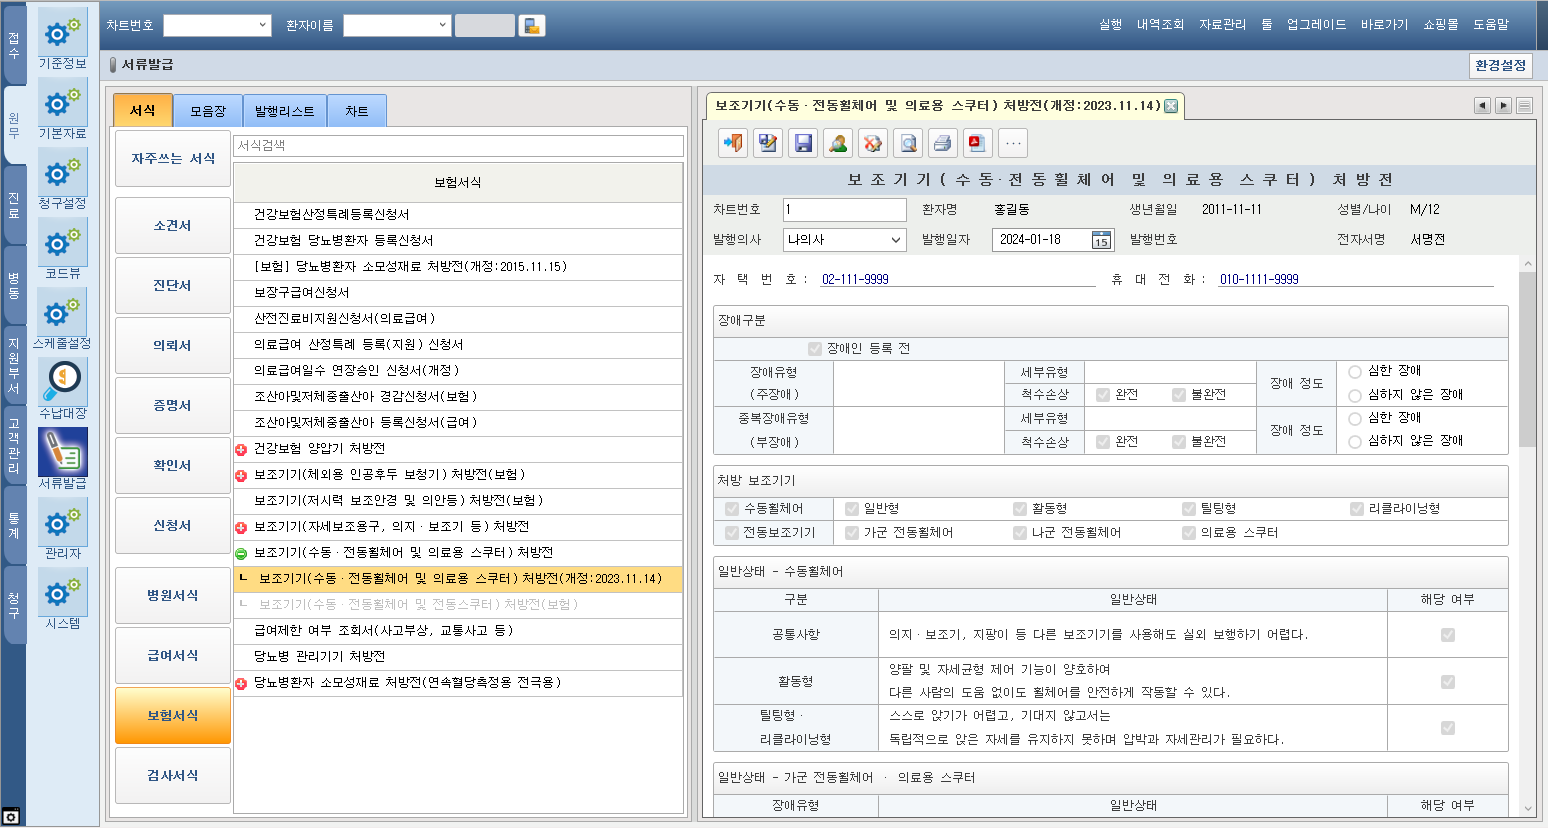Image resolution: width=1548 pixels, height=828 pixels.
Task: Check the 수동휠체어 checkbox
Action: [732, 509]
